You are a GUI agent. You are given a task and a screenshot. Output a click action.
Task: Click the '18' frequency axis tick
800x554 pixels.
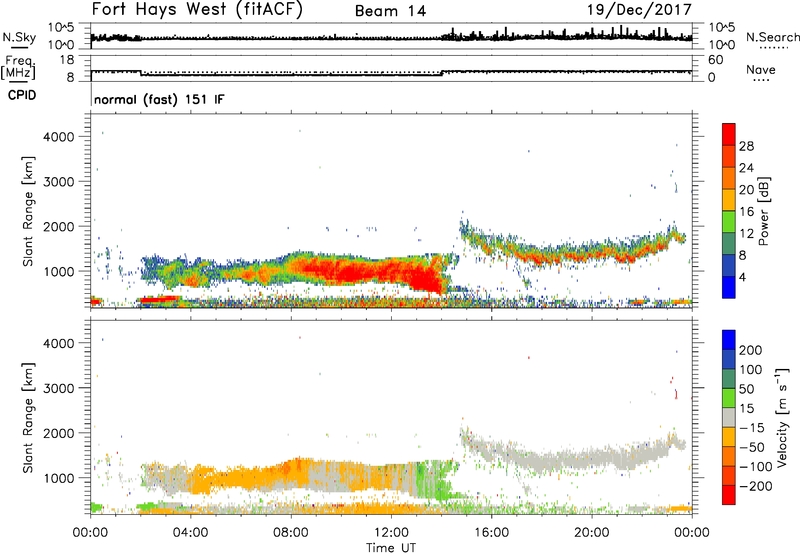point(66,59)
